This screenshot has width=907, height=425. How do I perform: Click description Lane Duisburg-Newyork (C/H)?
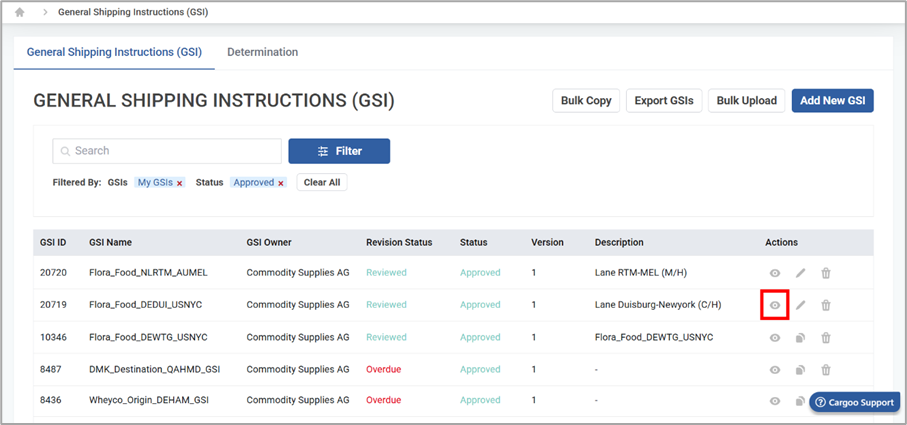658,305
